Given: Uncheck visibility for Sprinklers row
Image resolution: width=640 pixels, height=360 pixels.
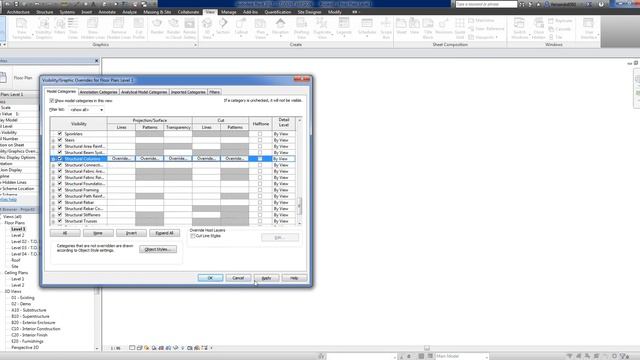Looking at the screenshot, I should (60, 133).
